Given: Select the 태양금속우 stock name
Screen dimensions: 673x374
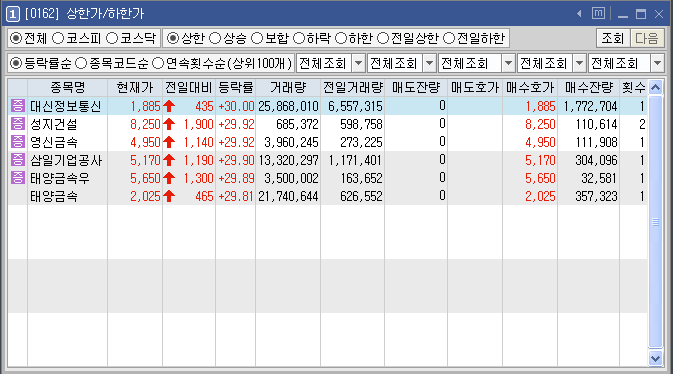Looking at the screenshot, I should pyautogui.click(x=60, y=178).
